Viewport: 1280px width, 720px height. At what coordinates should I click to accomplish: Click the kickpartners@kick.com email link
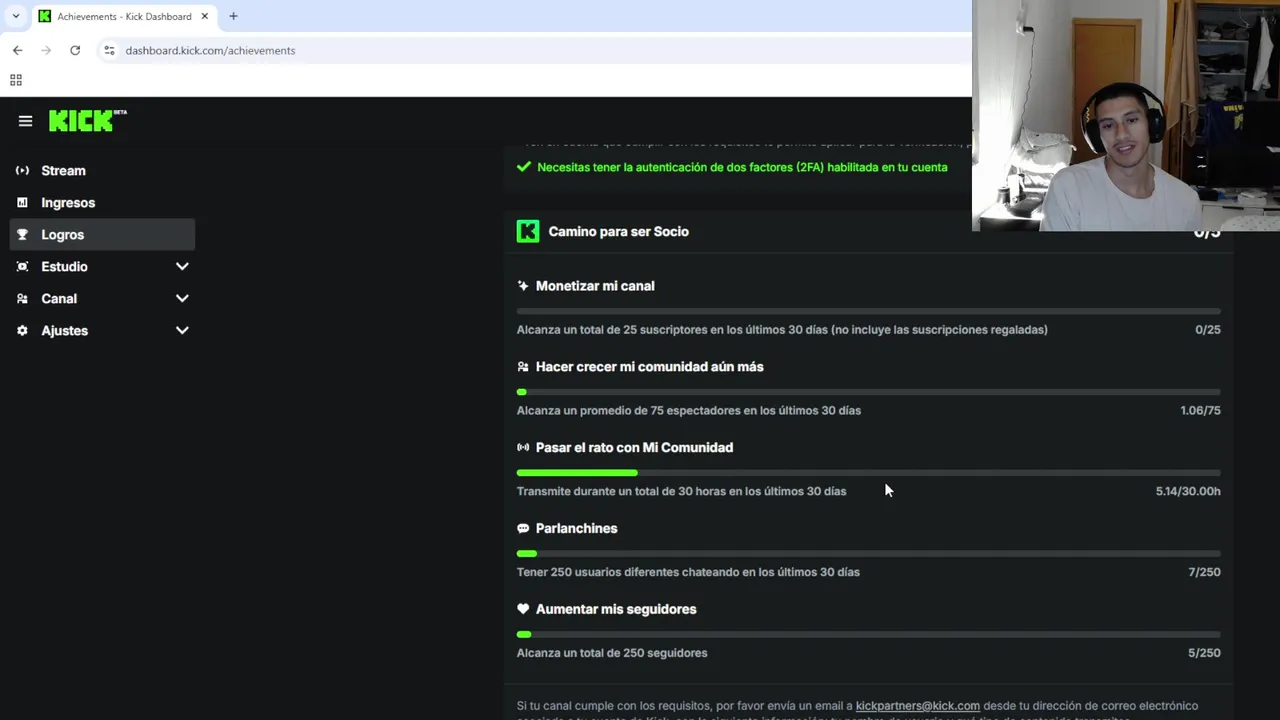917,706
